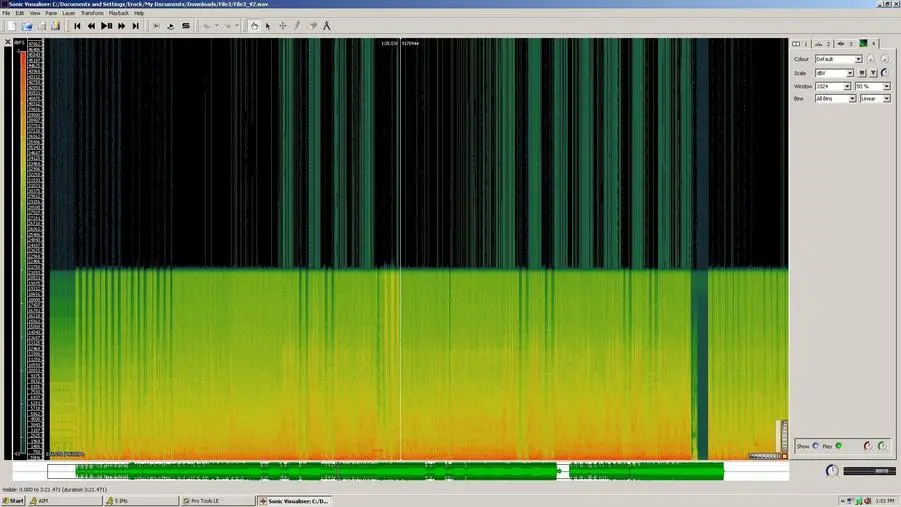
Task: Open the File menu
Action: coord(6,13)
